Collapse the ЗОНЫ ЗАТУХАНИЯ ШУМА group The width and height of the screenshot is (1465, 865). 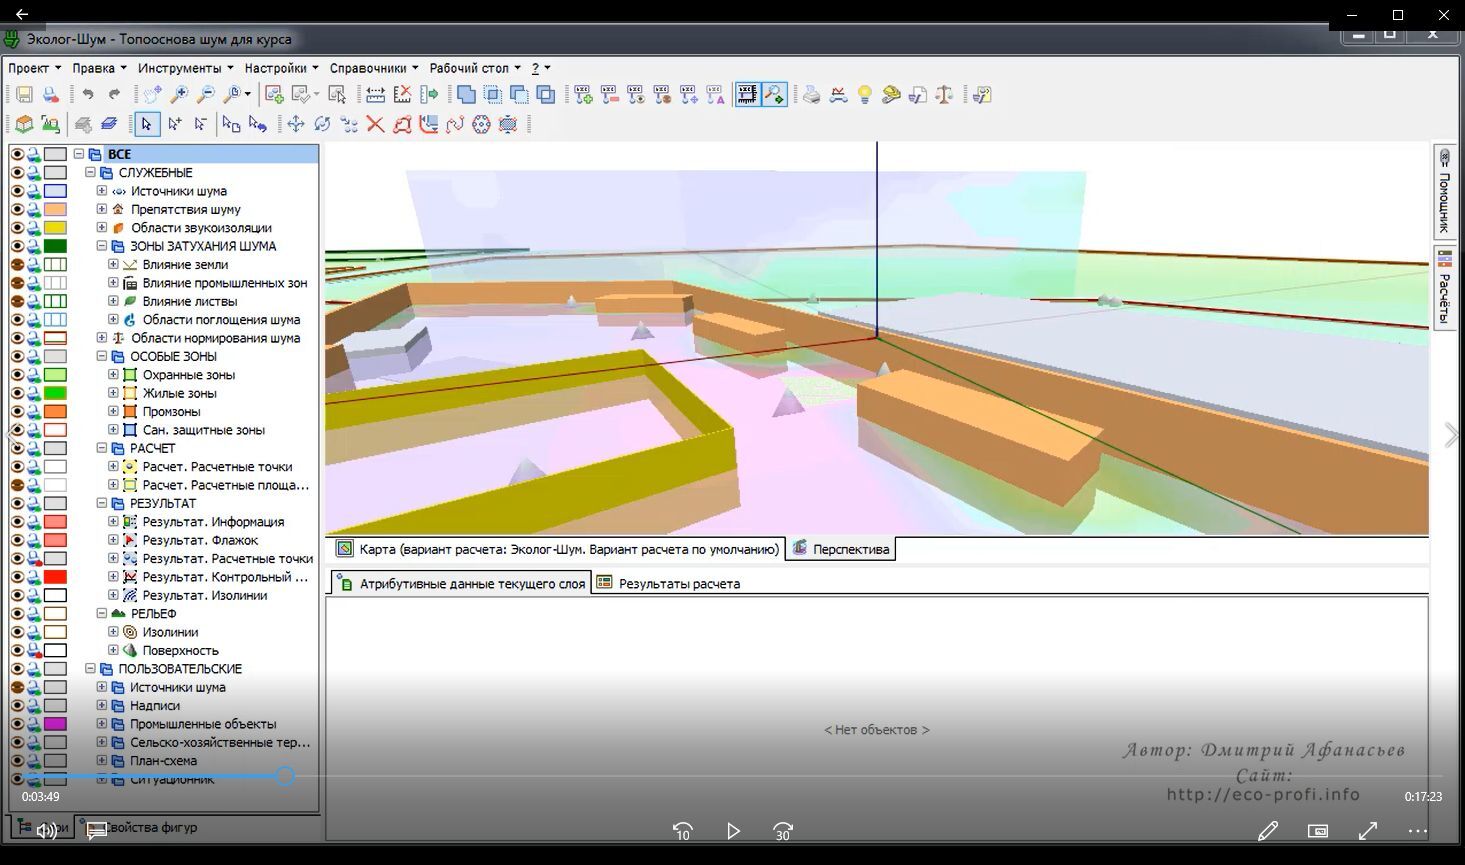[x=102, y=246]
